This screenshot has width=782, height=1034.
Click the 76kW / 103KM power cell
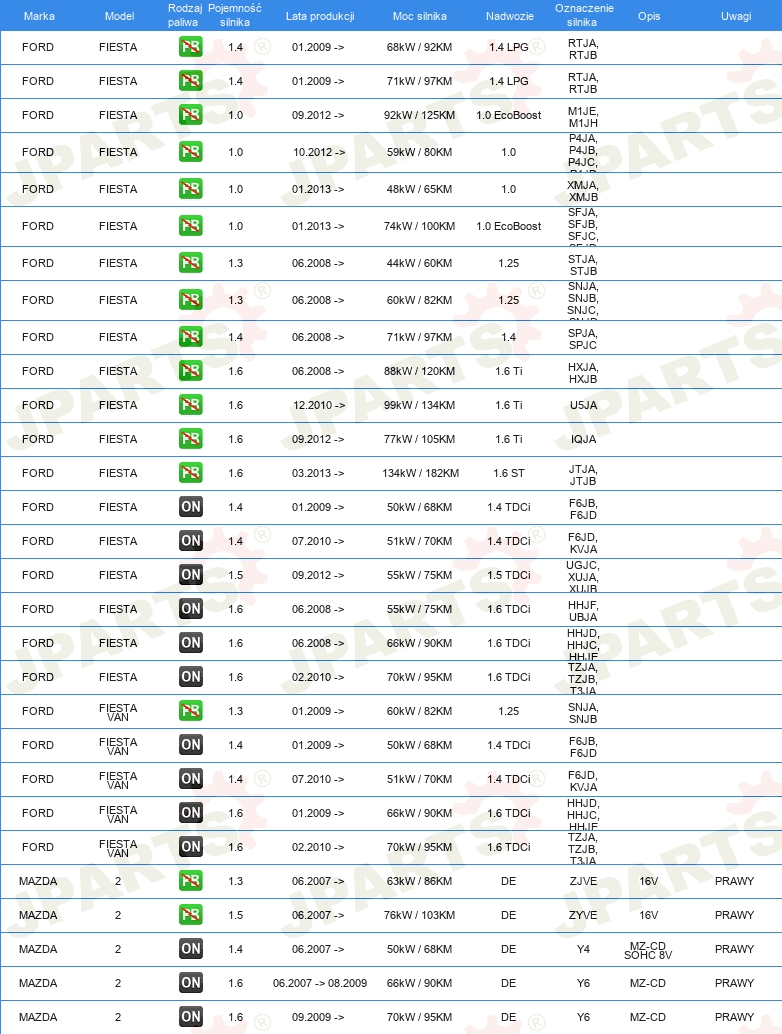tap(420, 915)
